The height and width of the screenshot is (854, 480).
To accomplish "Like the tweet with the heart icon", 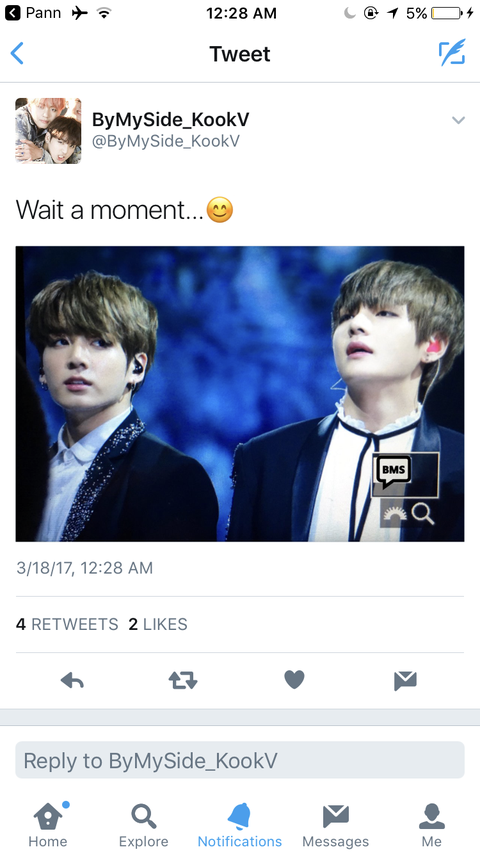I will tap(294, 680).
